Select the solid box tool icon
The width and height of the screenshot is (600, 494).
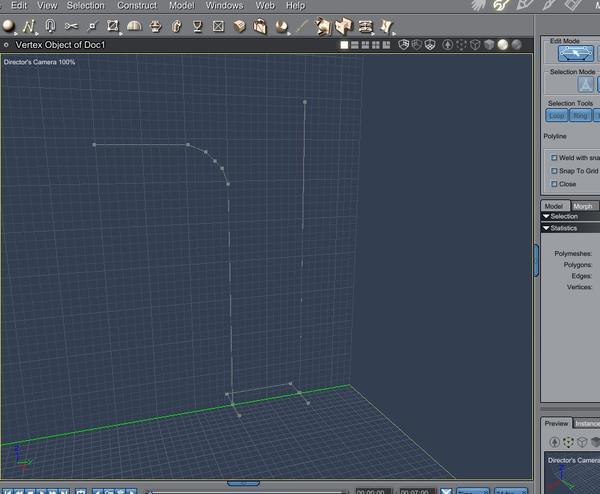click(x=240, y=26)
